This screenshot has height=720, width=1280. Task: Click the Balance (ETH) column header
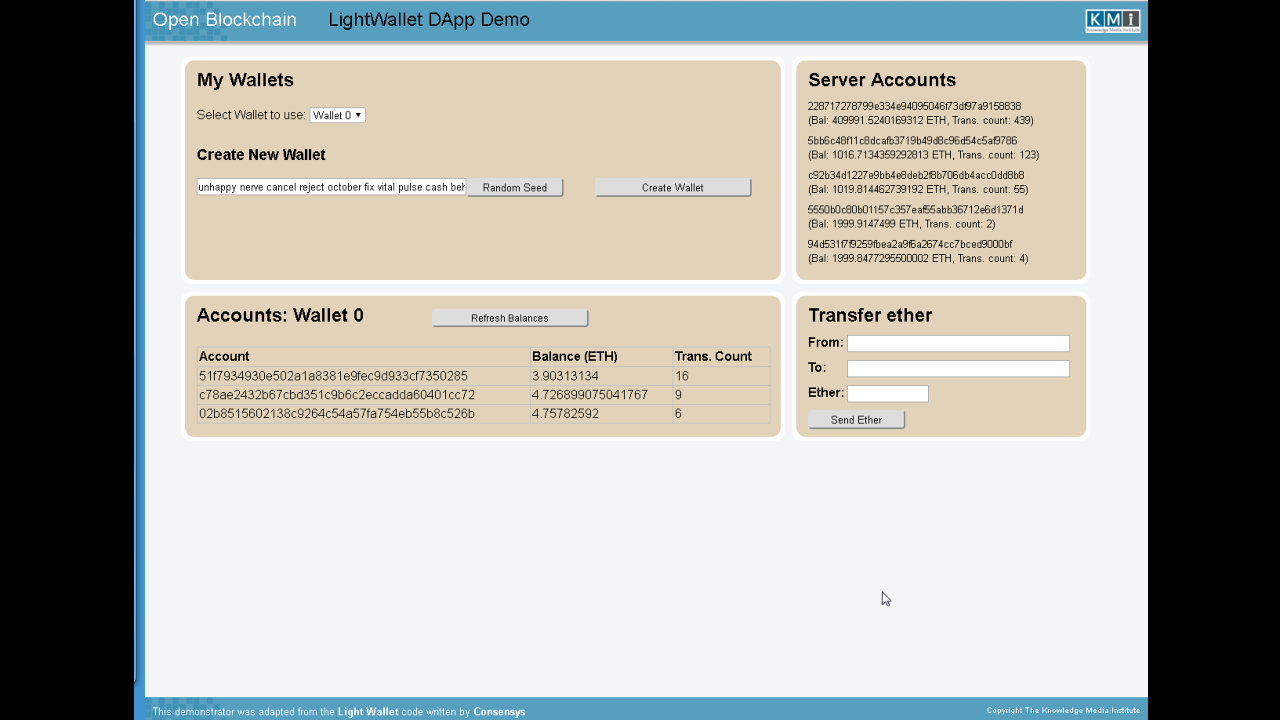[x=575, y=356]
